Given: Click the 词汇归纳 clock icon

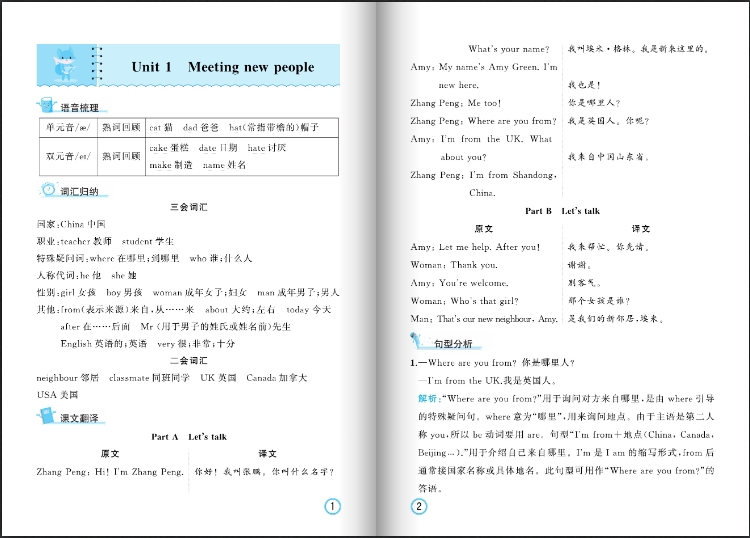Looking at the screenshot, I should [48, 189].
